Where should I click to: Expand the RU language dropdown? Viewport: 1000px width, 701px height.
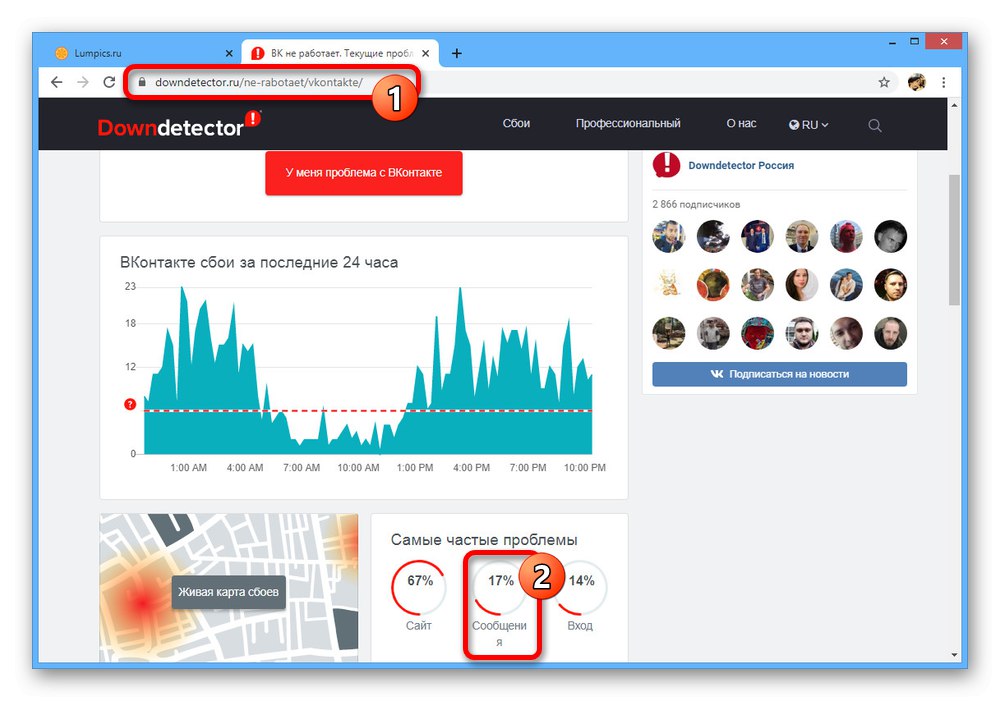[808, 125]
